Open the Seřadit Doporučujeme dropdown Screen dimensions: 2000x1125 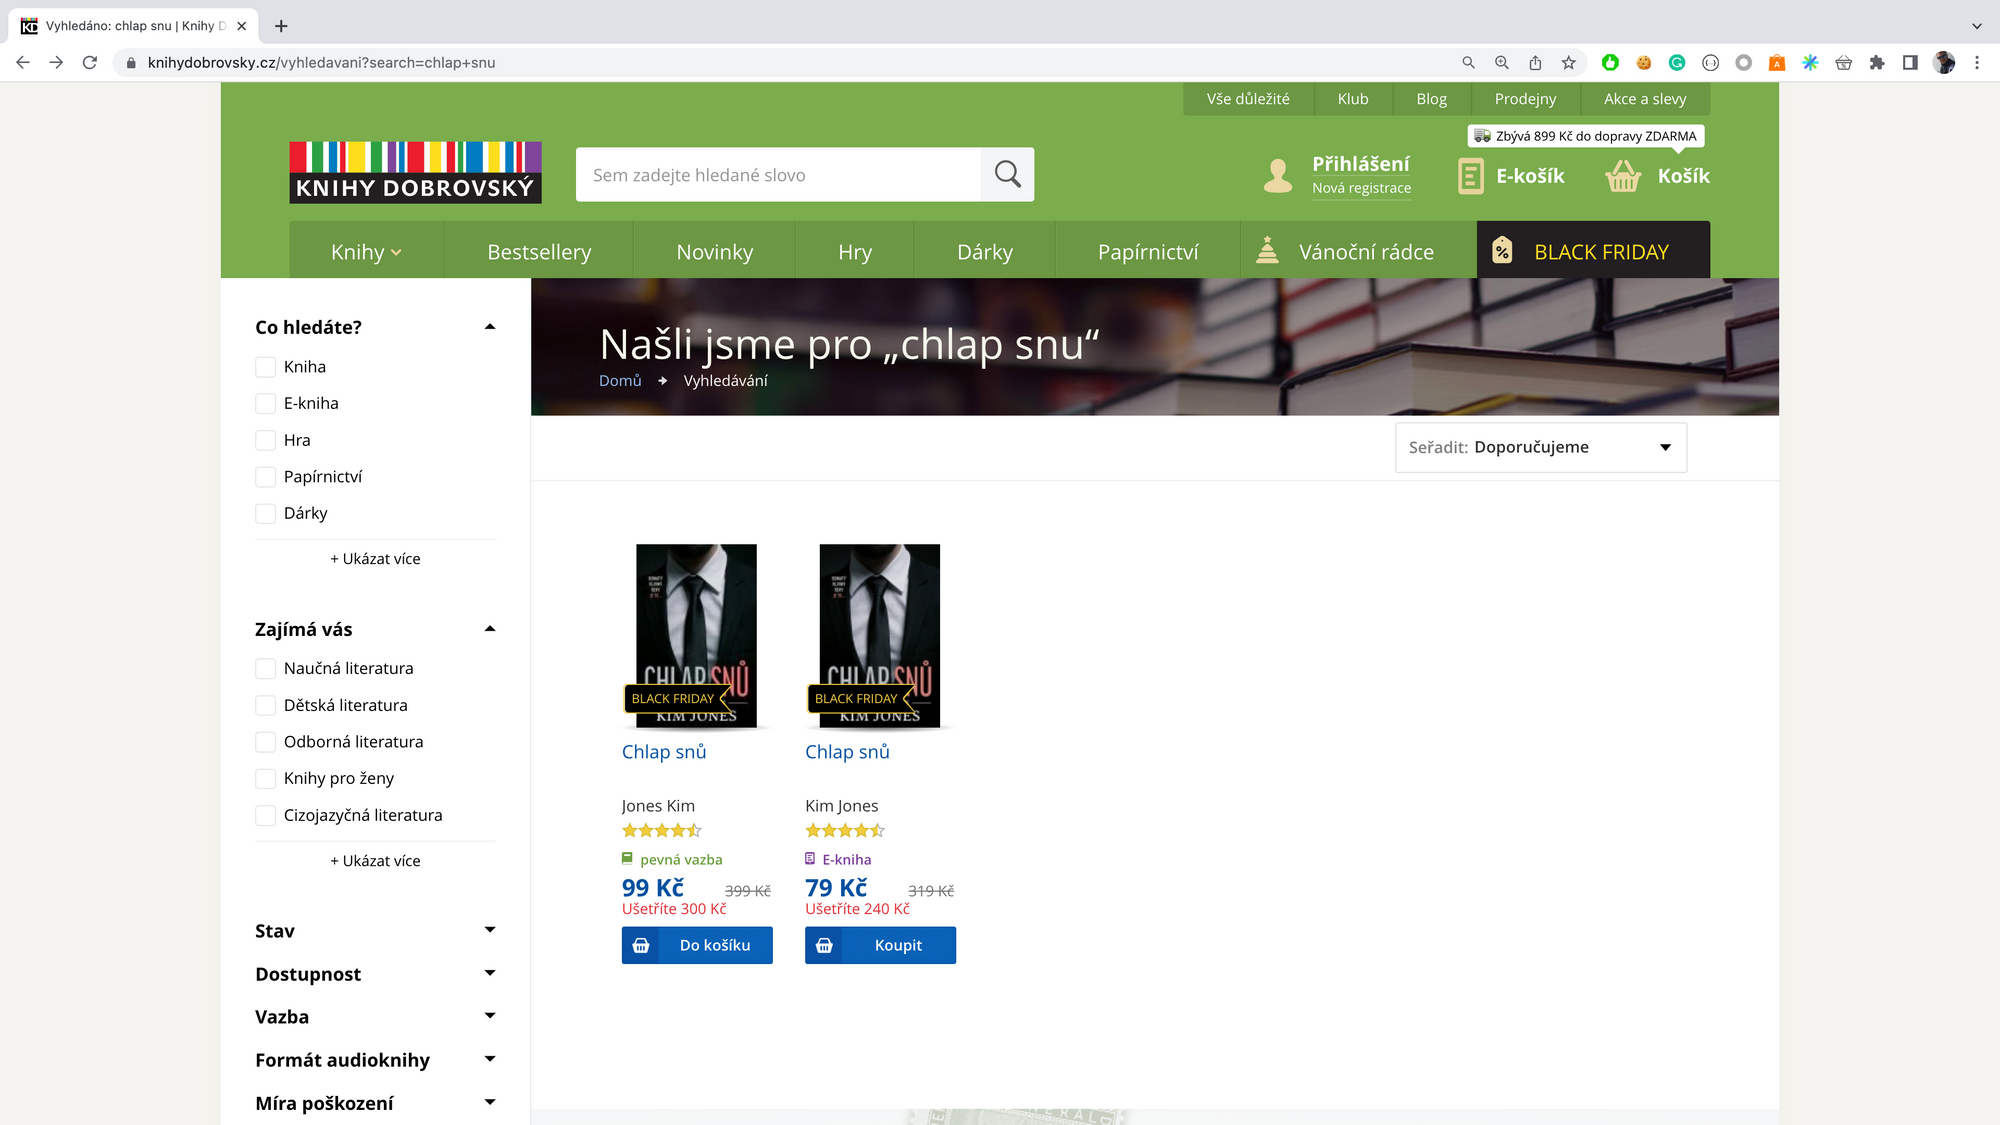coord(1540,447)
